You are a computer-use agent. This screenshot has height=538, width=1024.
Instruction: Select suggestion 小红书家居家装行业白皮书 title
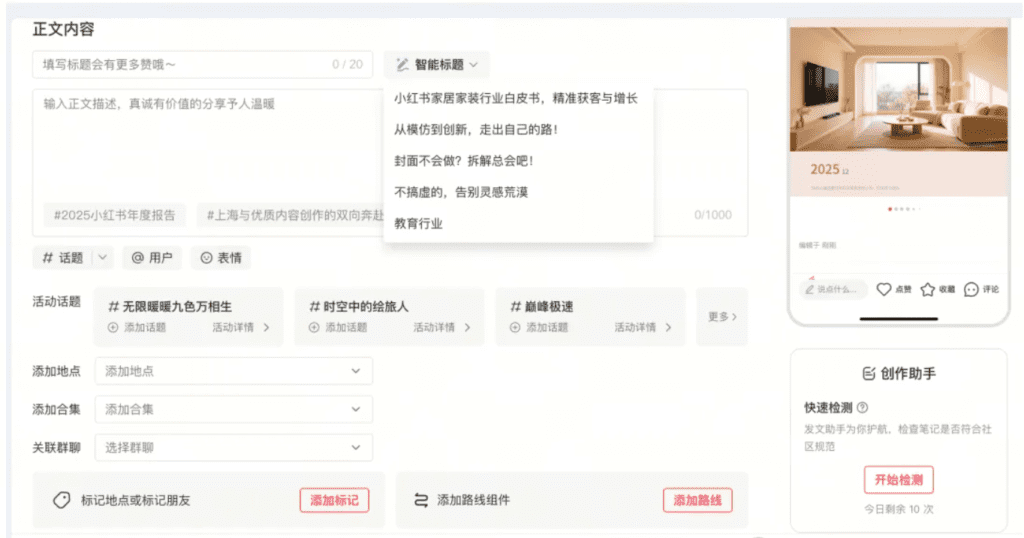click(x=515, y=98)
